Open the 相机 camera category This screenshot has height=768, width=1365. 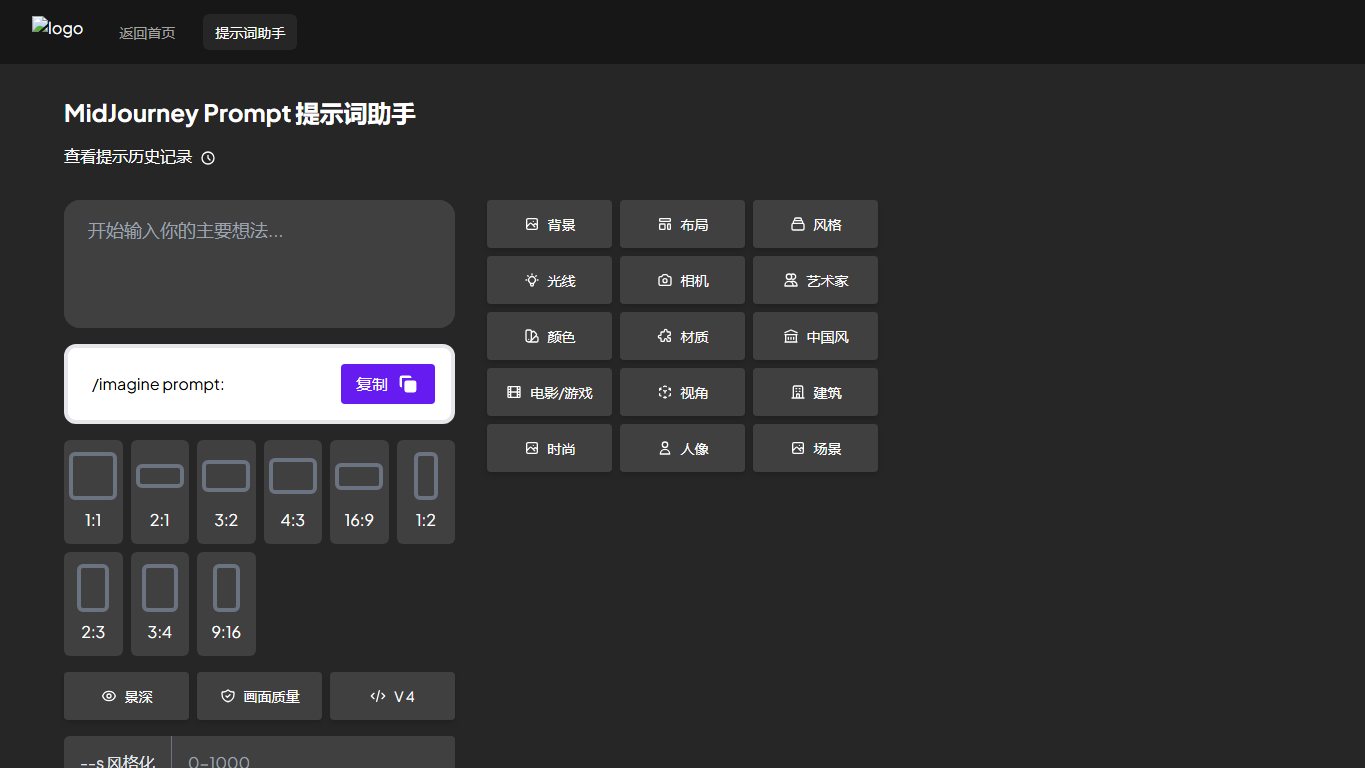tap(682, 280)
